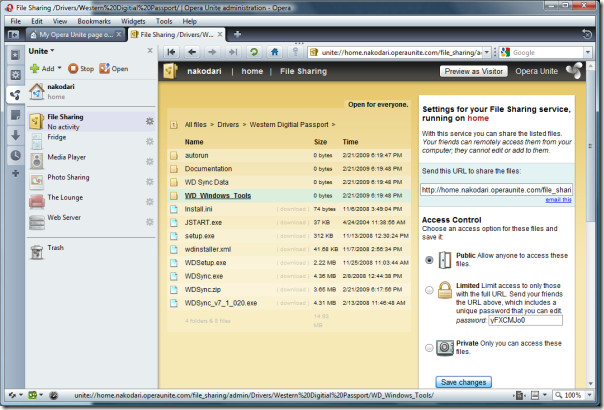
Task: Select the Limited access radio button
Action: pos(429,291)
